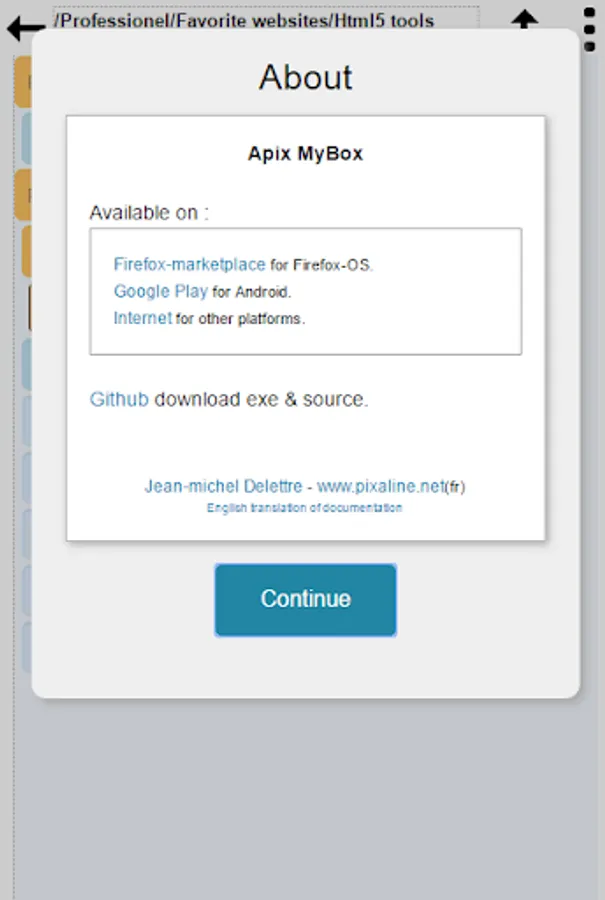The height and width of the screenshot is (900, 605).
Task: Click the "for other platforms." text
Action: tap(240, 320)
